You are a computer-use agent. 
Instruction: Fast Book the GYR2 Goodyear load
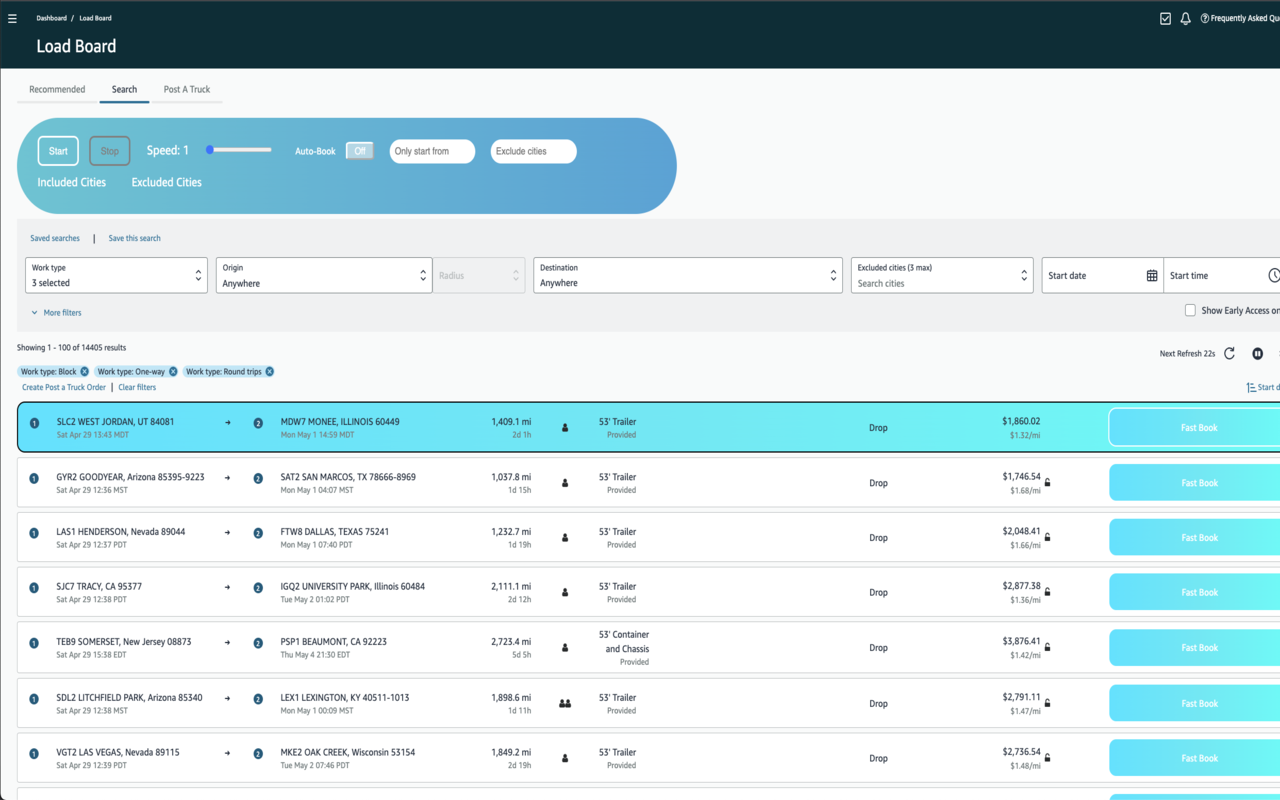1195,483
